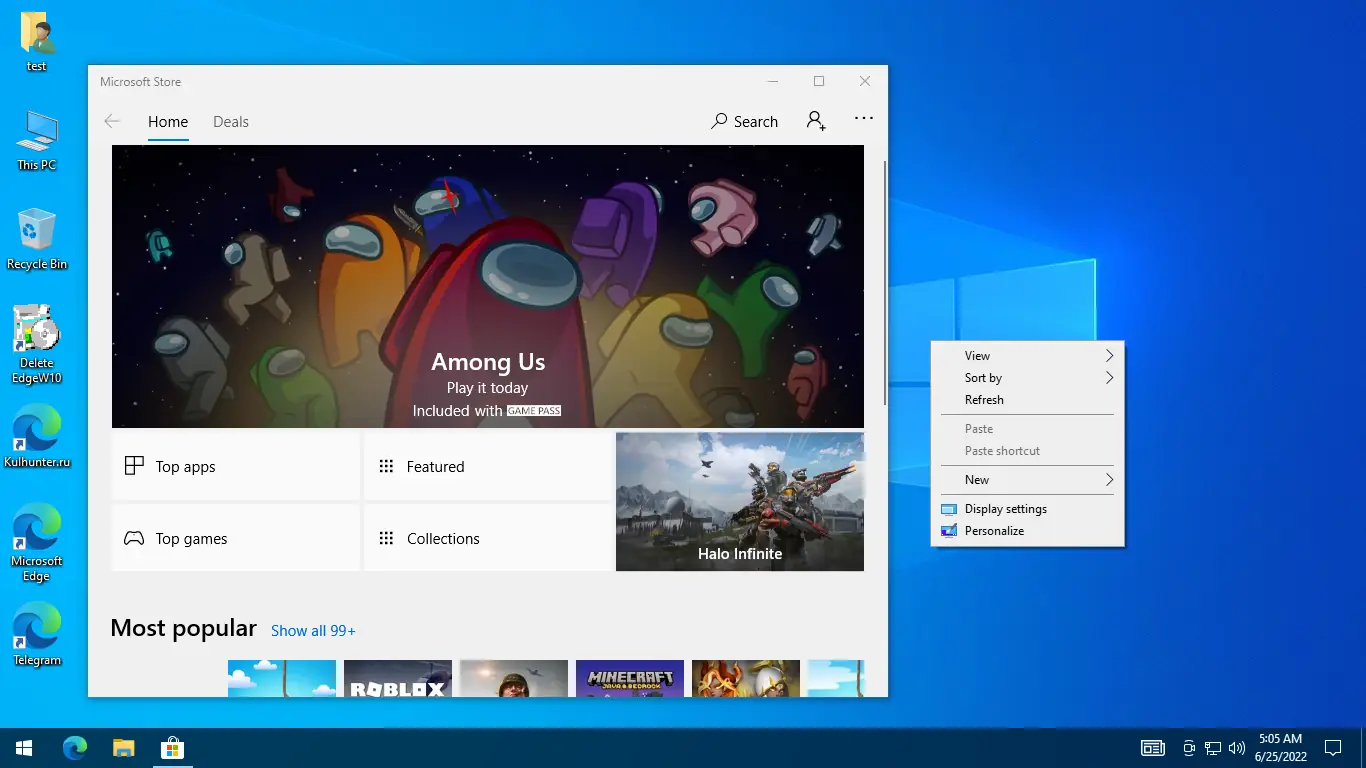Open the Among Us featured banner
This screenshot has height=768, width=1366.
pyautogui.click(x=488, y=286)
